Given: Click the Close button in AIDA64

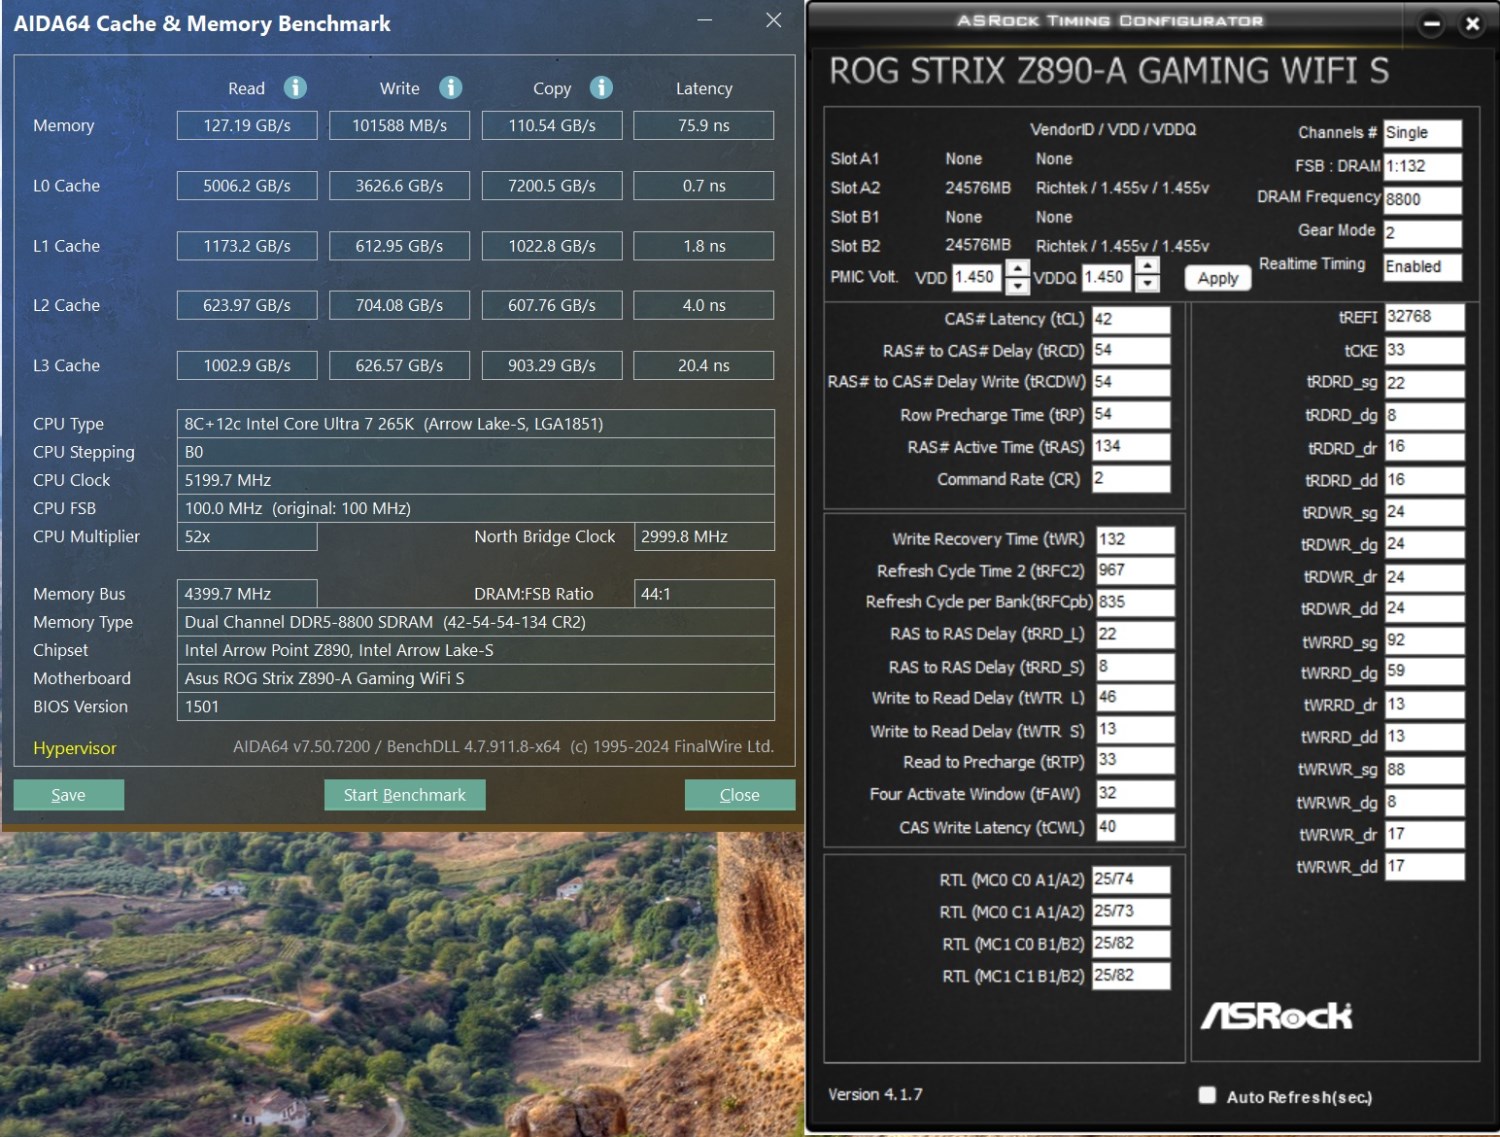Looking at the screenshot, I should coord(740,795).
